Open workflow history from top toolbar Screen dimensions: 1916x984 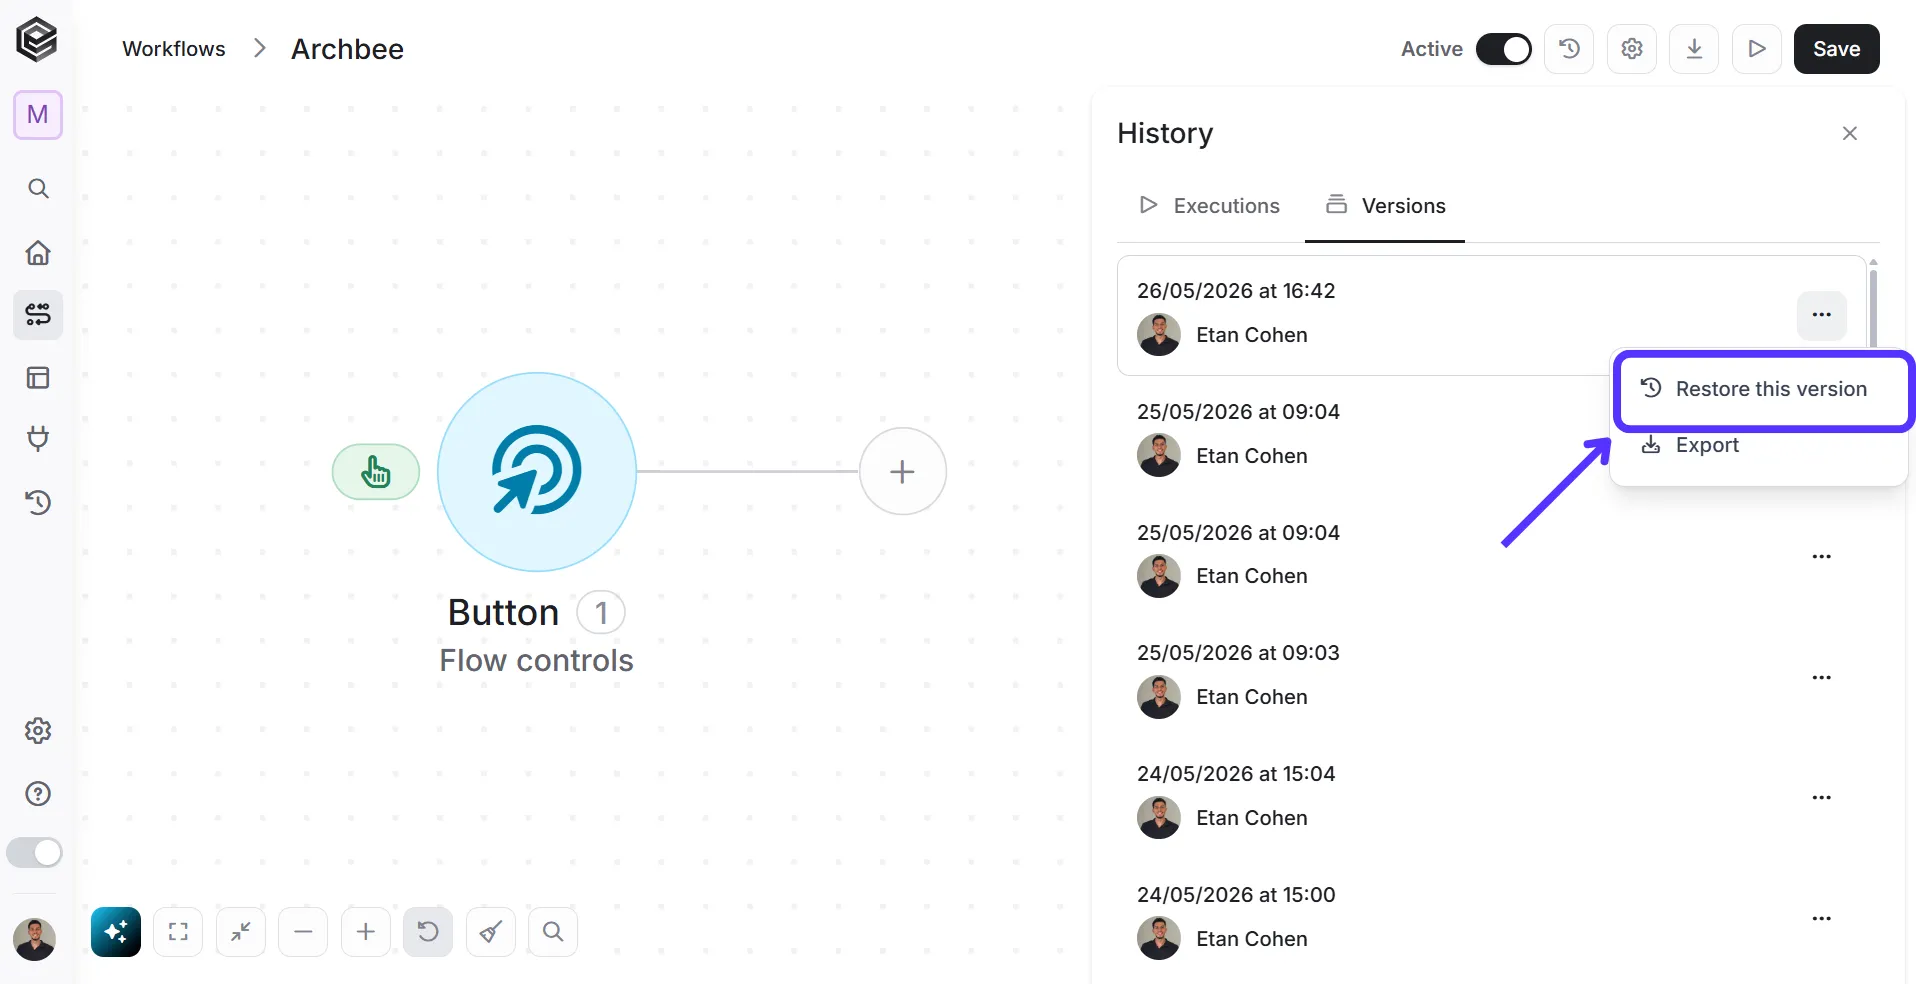tap(1569, 49)
